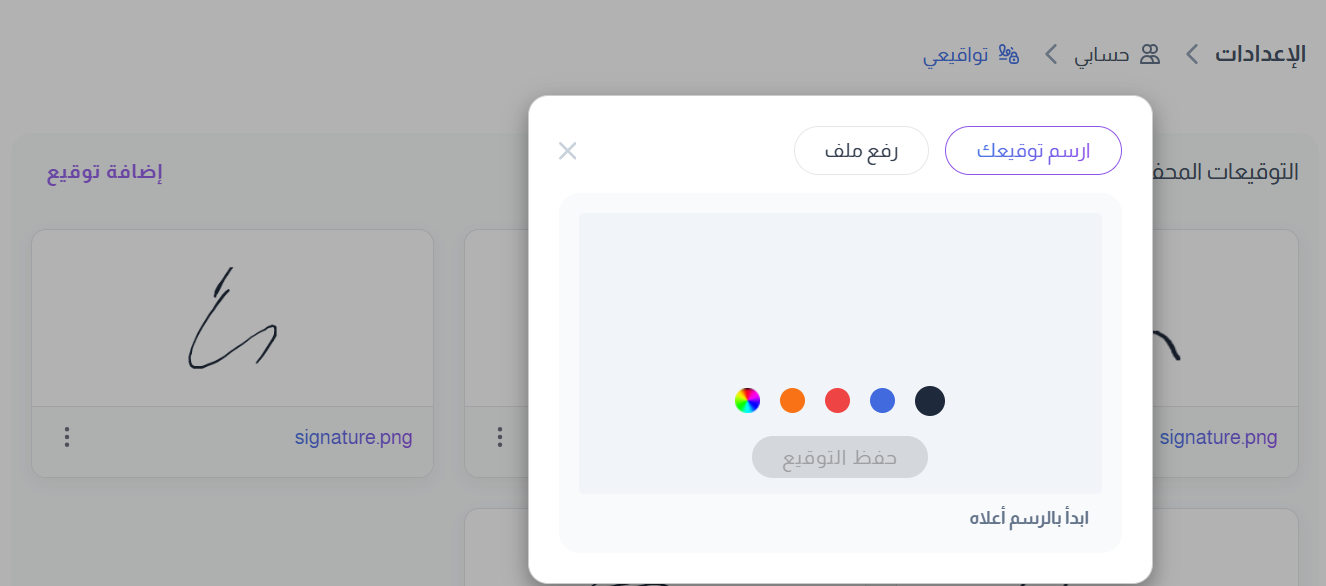Switch to رفع ملف upload tab
The image size is (1326, 586).
(861, 151)
